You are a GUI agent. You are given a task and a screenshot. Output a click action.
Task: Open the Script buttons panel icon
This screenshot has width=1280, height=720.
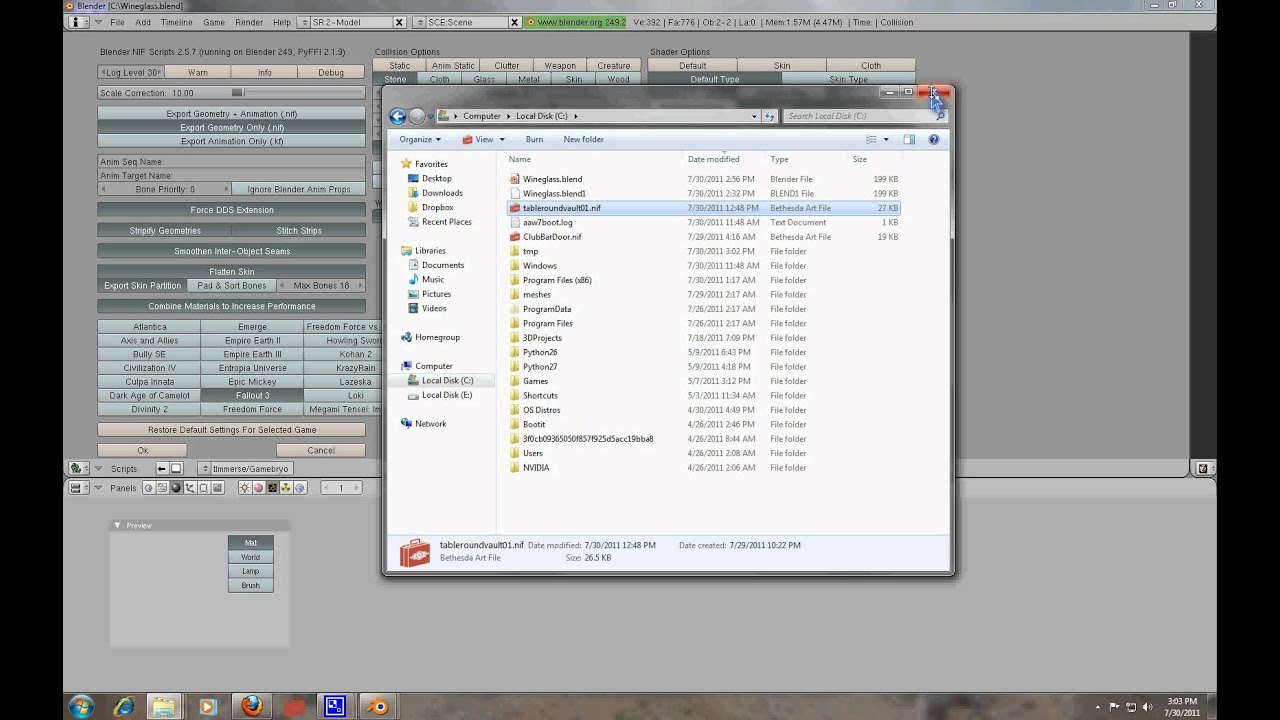162,488
